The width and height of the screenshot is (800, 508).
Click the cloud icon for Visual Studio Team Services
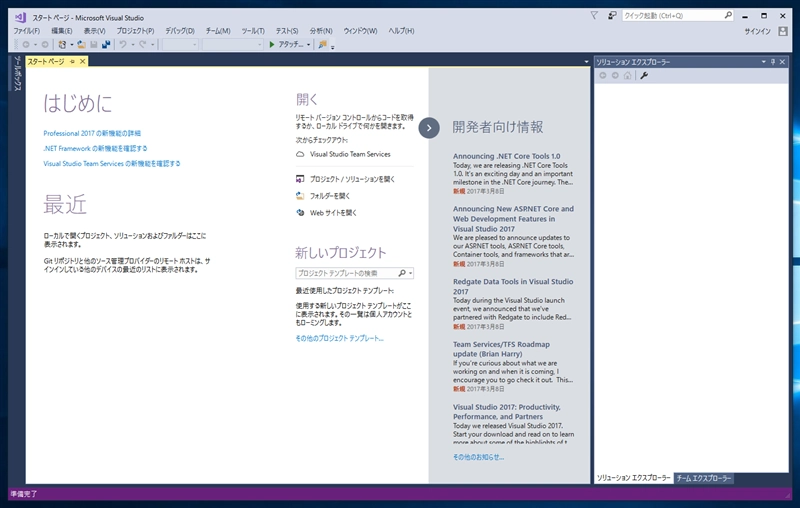point(300,154)
